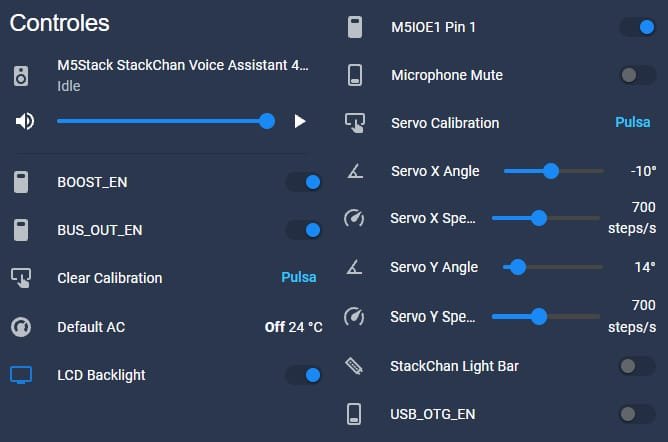Click the Clear Calibration gesture-tap icon

(21, 278)
